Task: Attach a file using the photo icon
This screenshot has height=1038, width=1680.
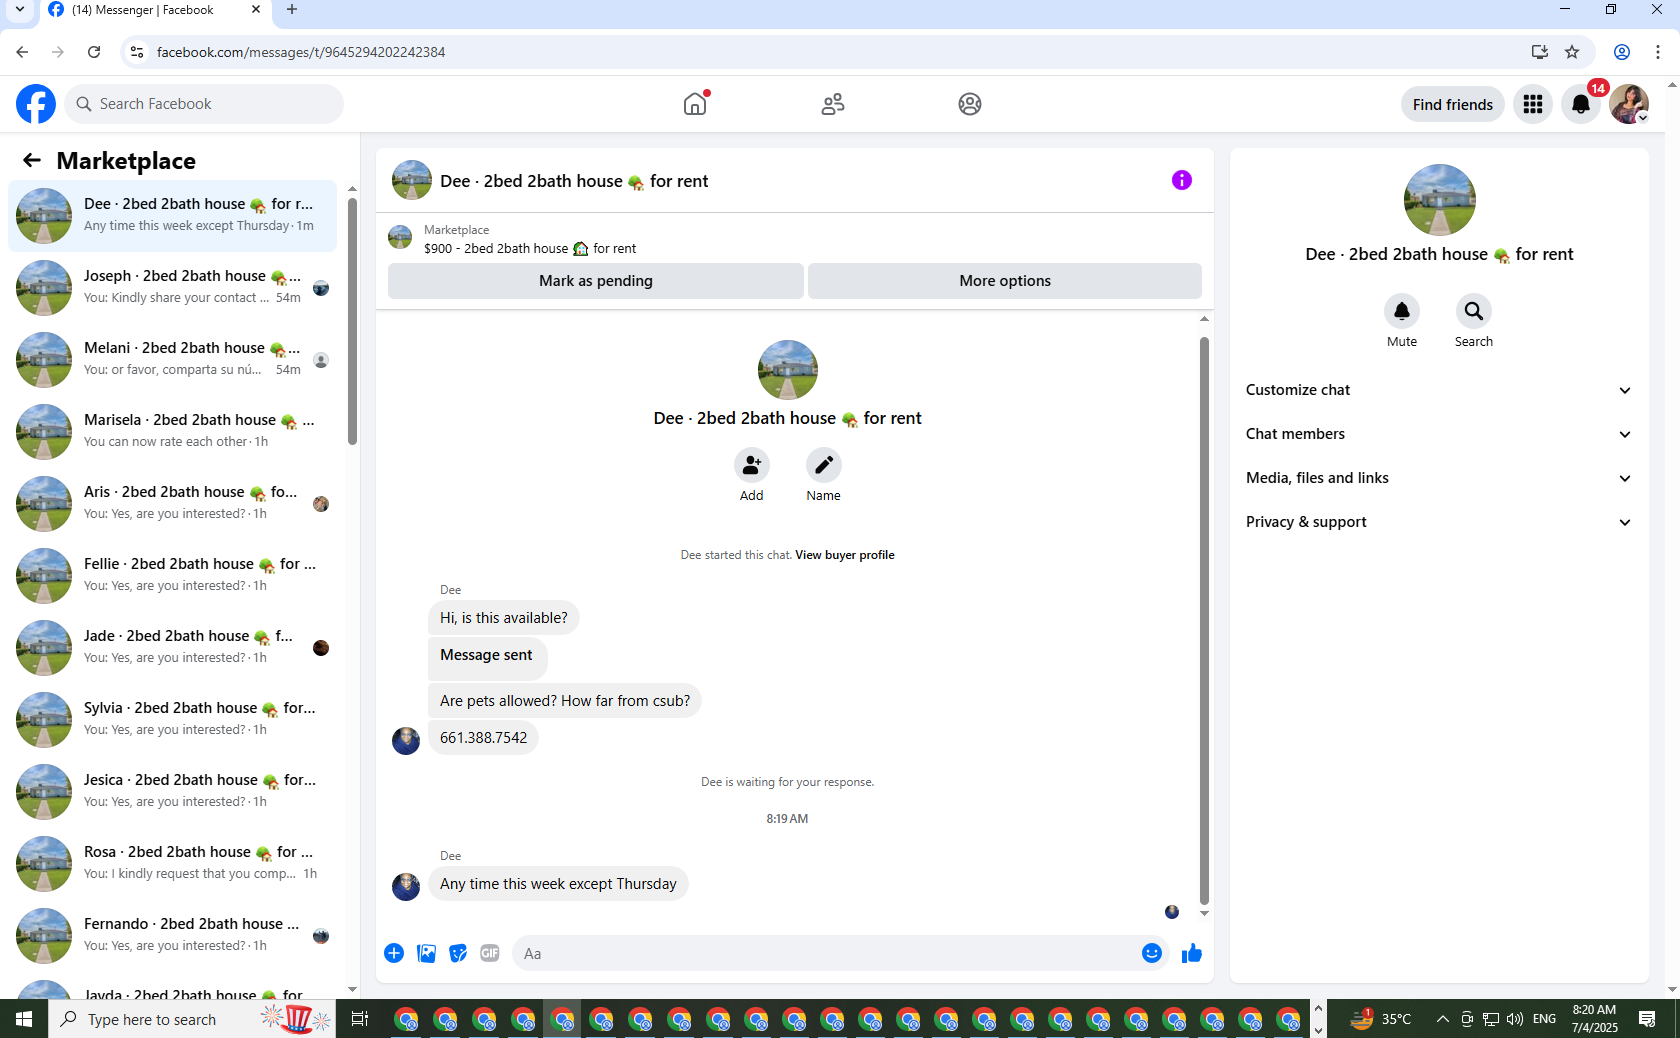Action: (x=426, y=953)
